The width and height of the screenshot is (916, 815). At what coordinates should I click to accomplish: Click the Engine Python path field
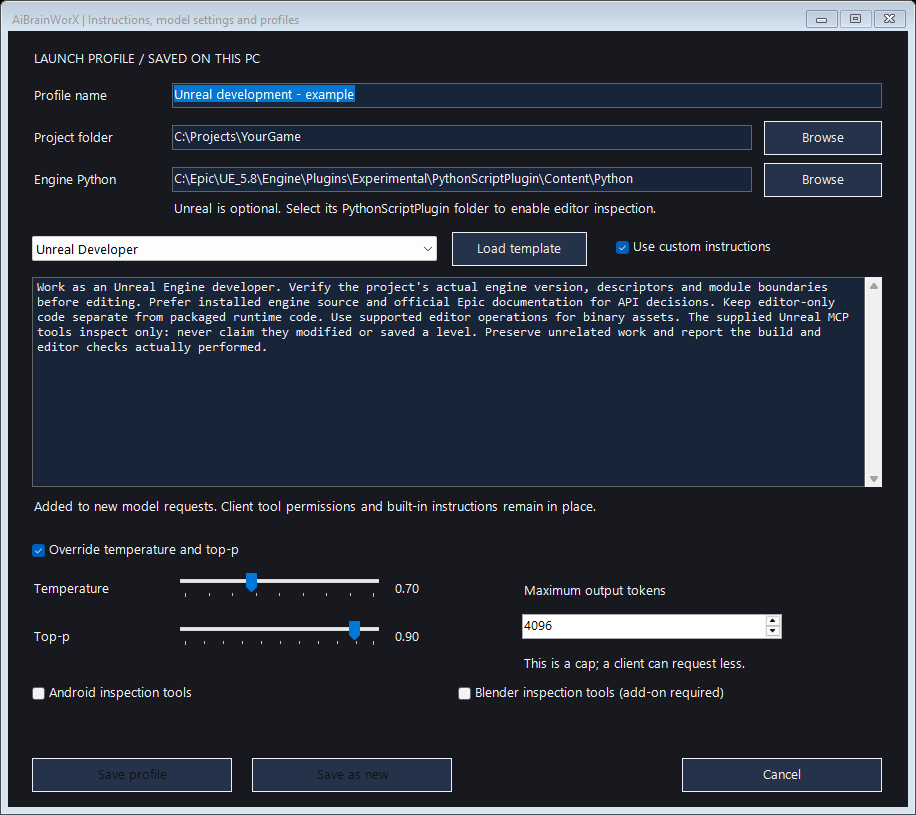click(462, 179)
